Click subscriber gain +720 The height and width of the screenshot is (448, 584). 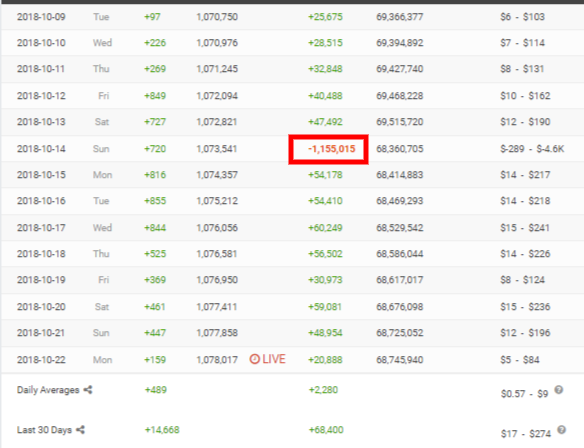click(x=155, y=149)
